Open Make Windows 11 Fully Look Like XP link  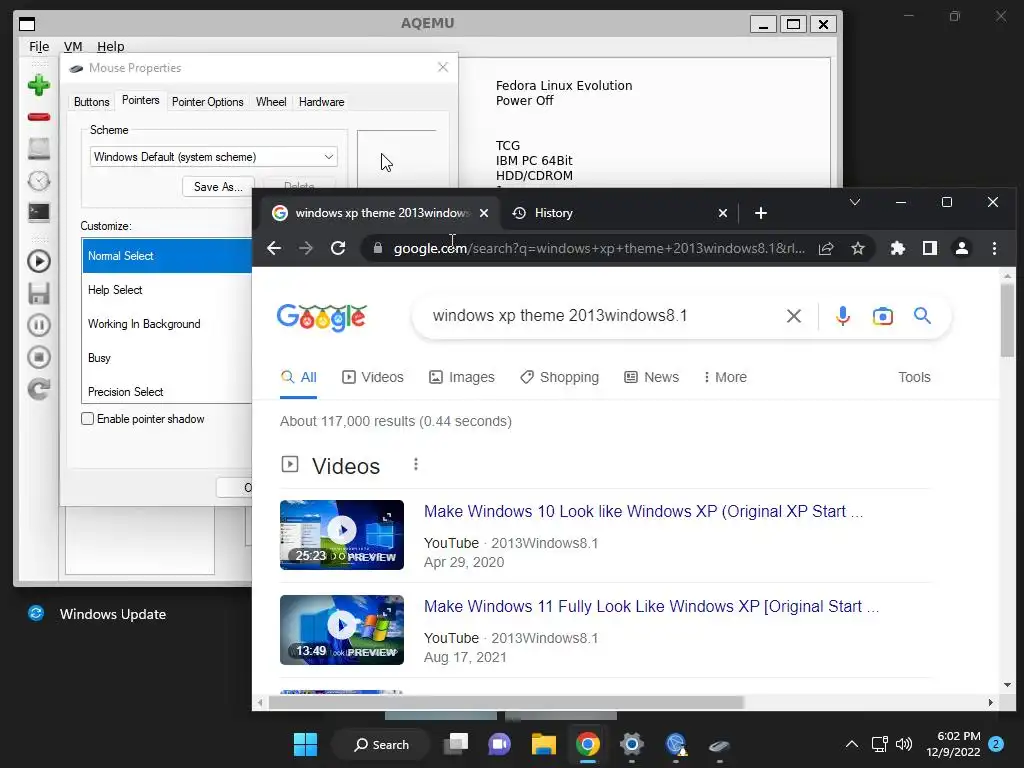[x=651, y=607]
